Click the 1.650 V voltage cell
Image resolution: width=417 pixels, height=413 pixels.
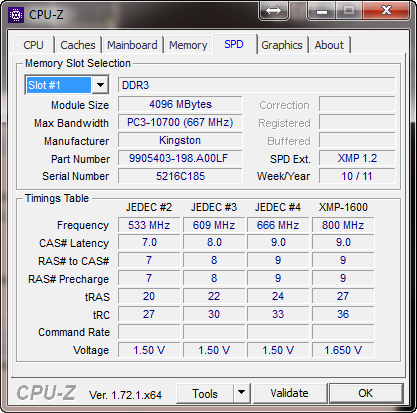[x=343, y=350]
